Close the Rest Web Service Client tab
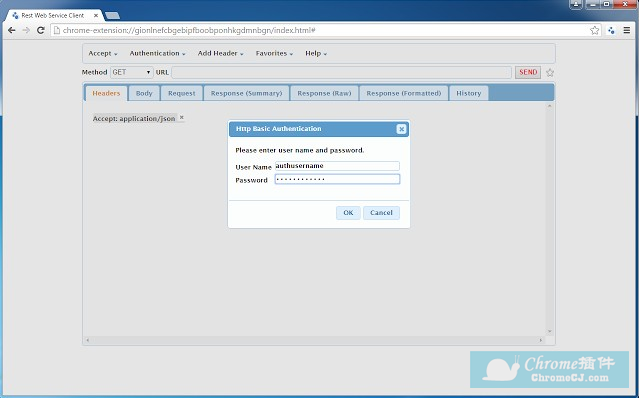This screenshot has width=639, height=398. point(96,15)
